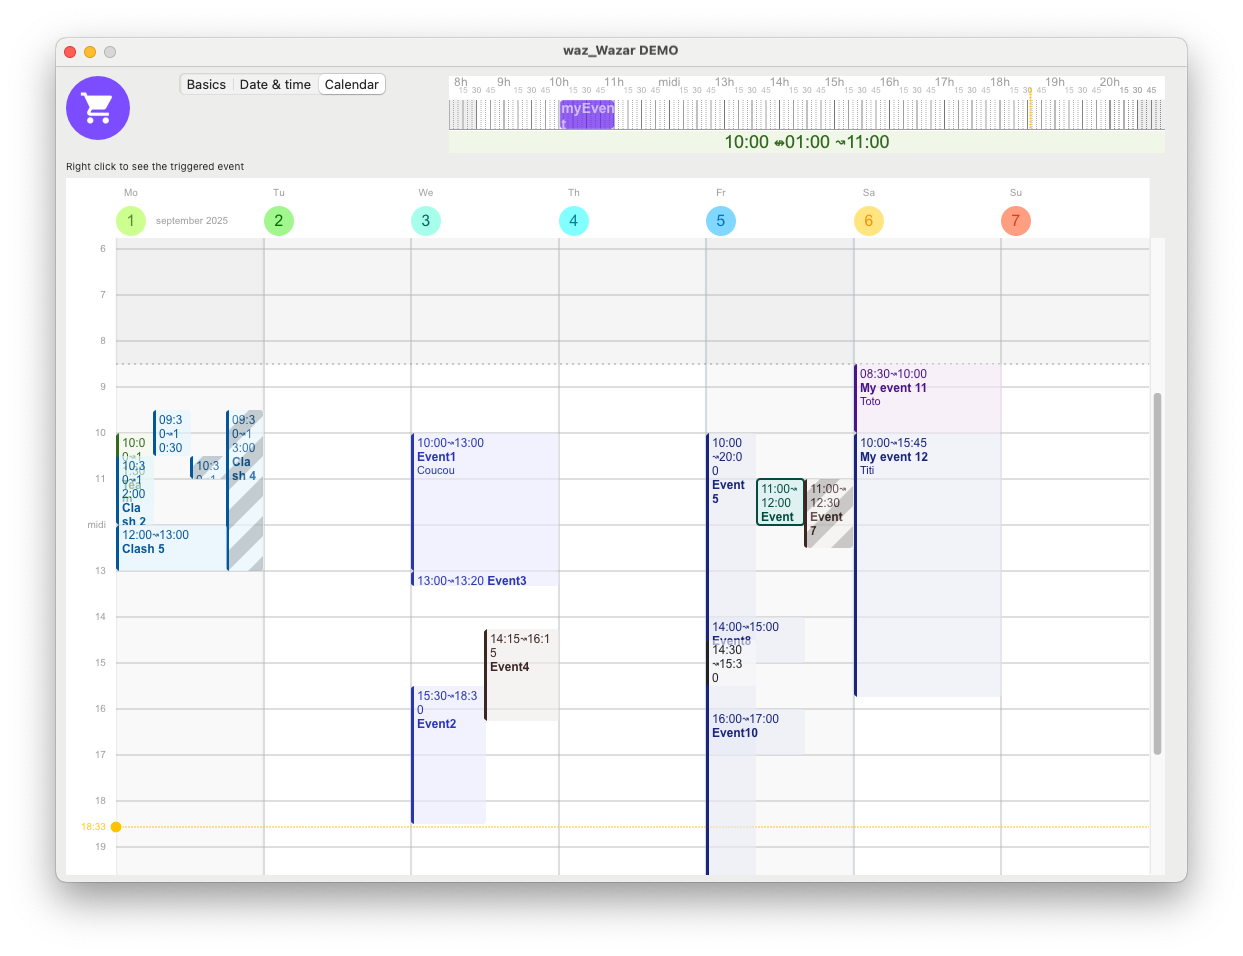
Task: Select day 7 Sunday circle
Action: click(1016, 221)
